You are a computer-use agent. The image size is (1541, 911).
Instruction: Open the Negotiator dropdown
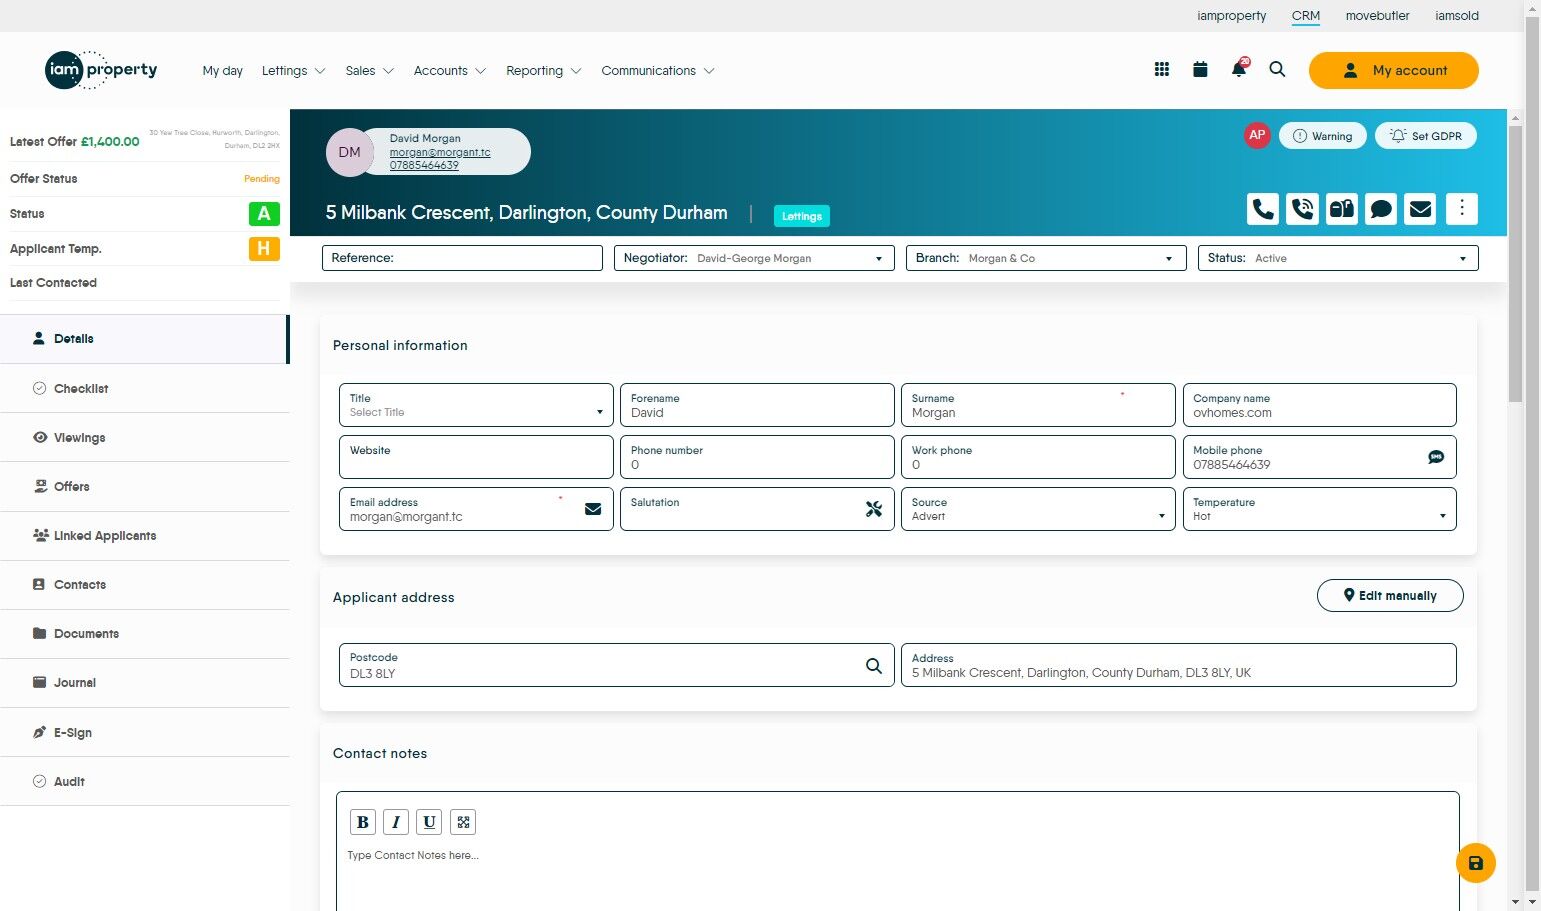pyautogui.click(x=754, y=258)
